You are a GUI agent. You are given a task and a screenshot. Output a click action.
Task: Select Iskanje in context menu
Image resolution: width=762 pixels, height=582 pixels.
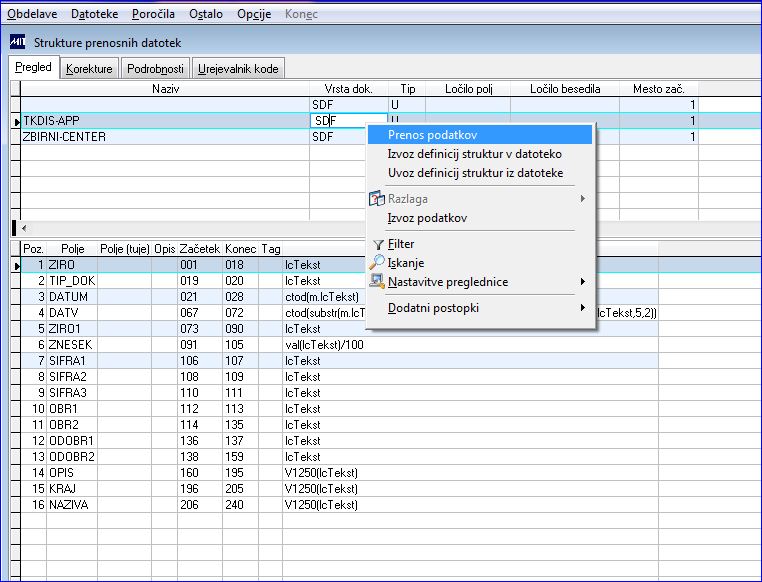(480, 263)
